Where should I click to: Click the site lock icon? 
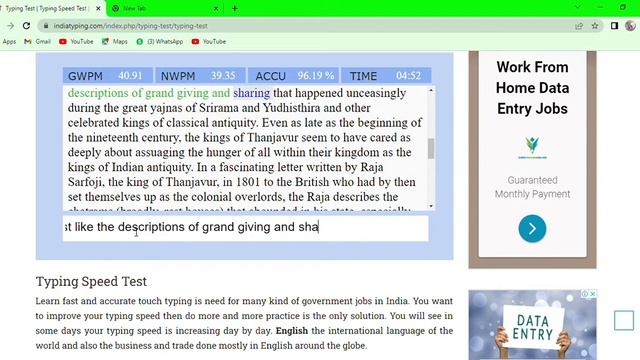pyautogui.click(x=46, y=26)
